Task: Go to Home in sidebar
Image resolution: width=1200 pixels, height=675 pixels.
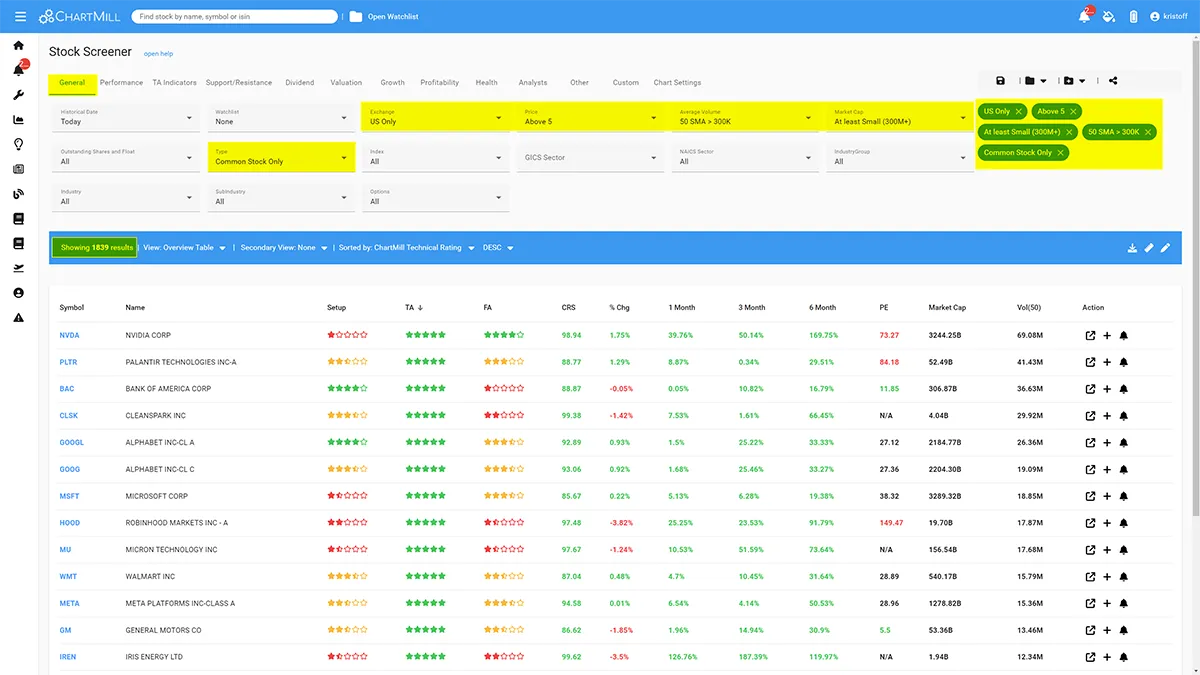Action: click(x=19, y=45)
